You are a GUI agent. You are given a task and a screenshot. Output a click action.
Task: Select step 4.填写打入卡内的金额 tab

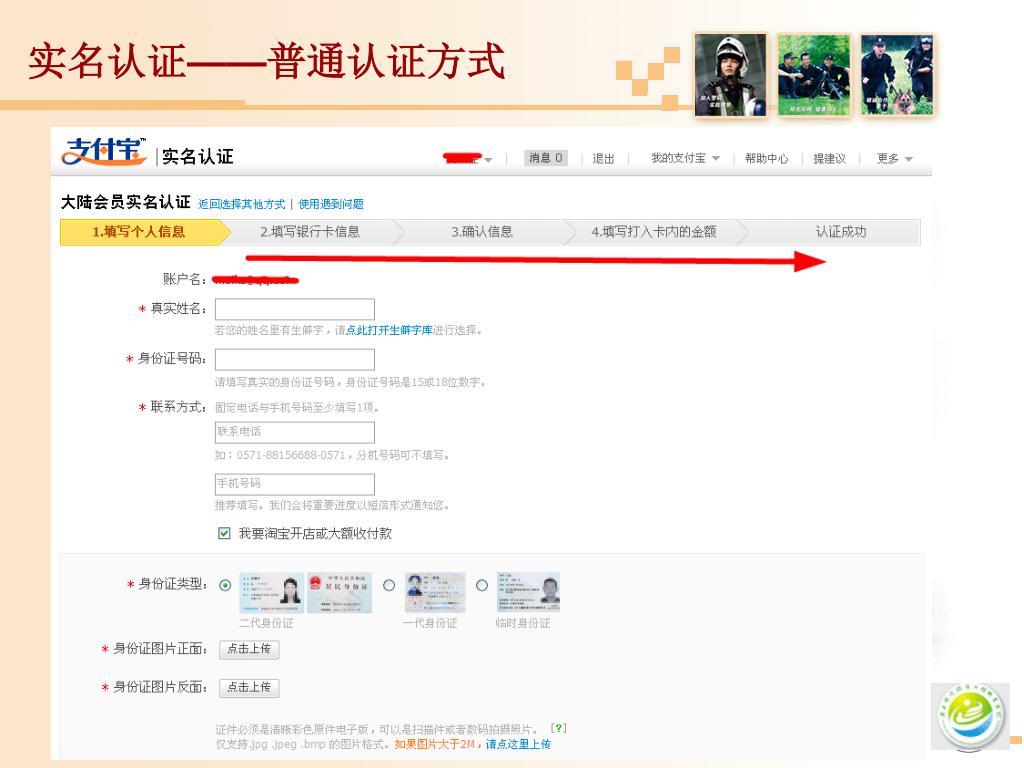[x=654, y=232]
